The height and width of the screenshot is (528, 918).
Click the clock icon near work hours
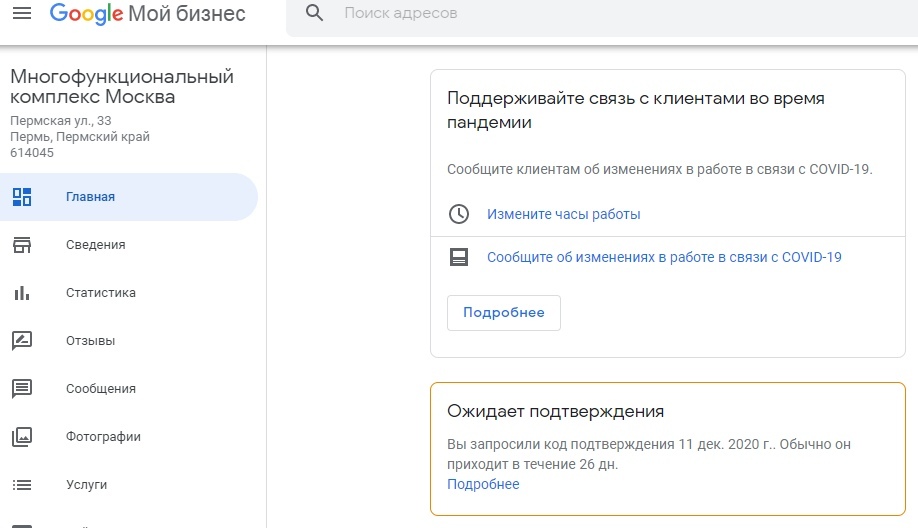[459, 214]
